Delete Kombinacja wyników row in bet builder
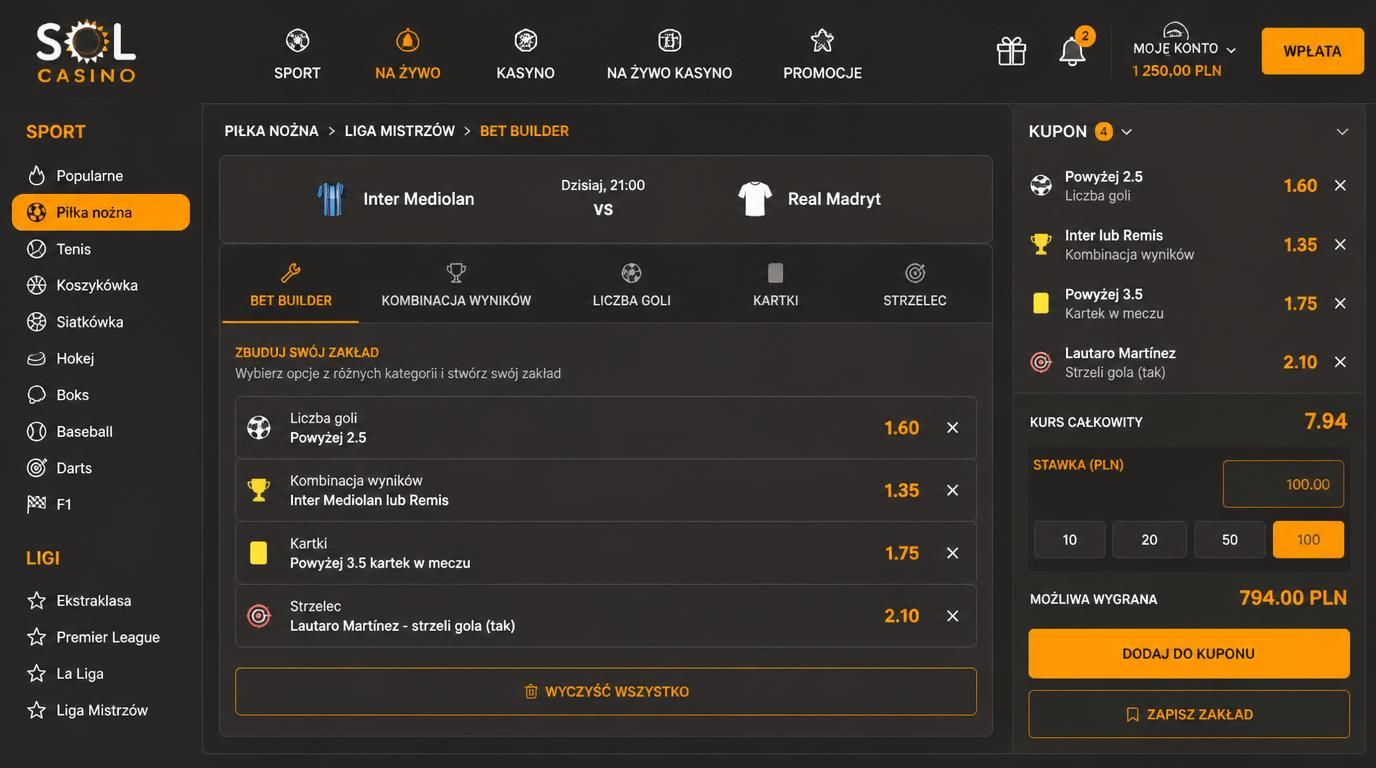 pyautogui.click(x=952, y=490)
